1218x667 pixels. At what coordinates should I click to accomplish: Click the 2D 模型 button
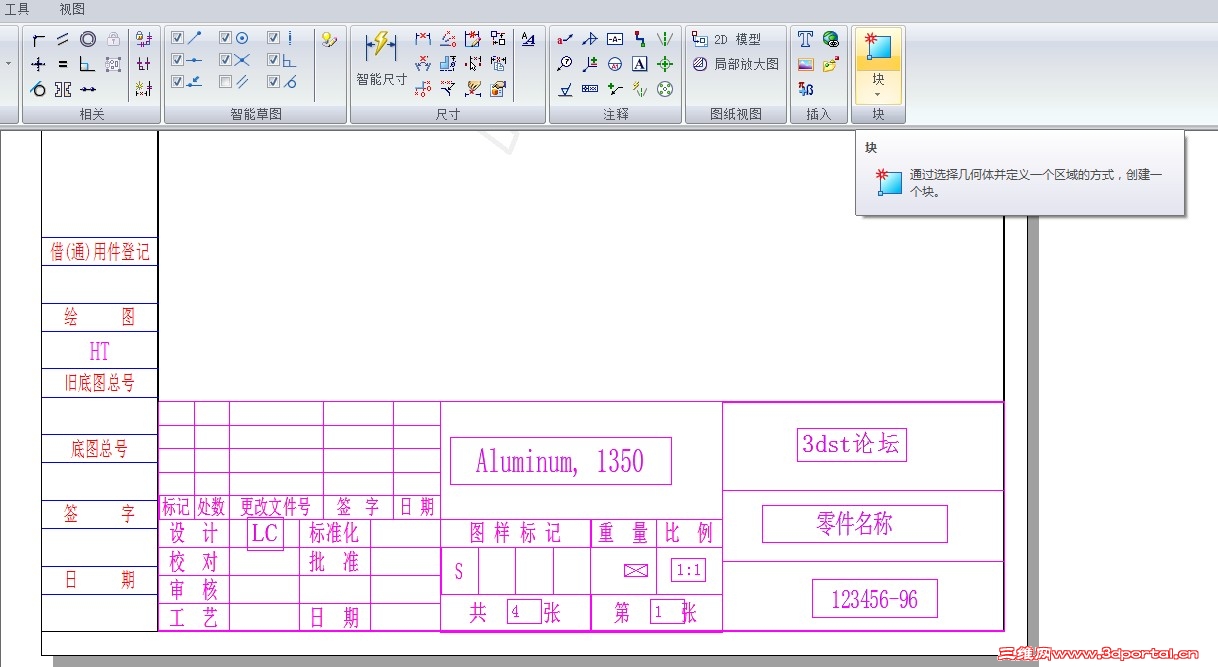(727, 40)
